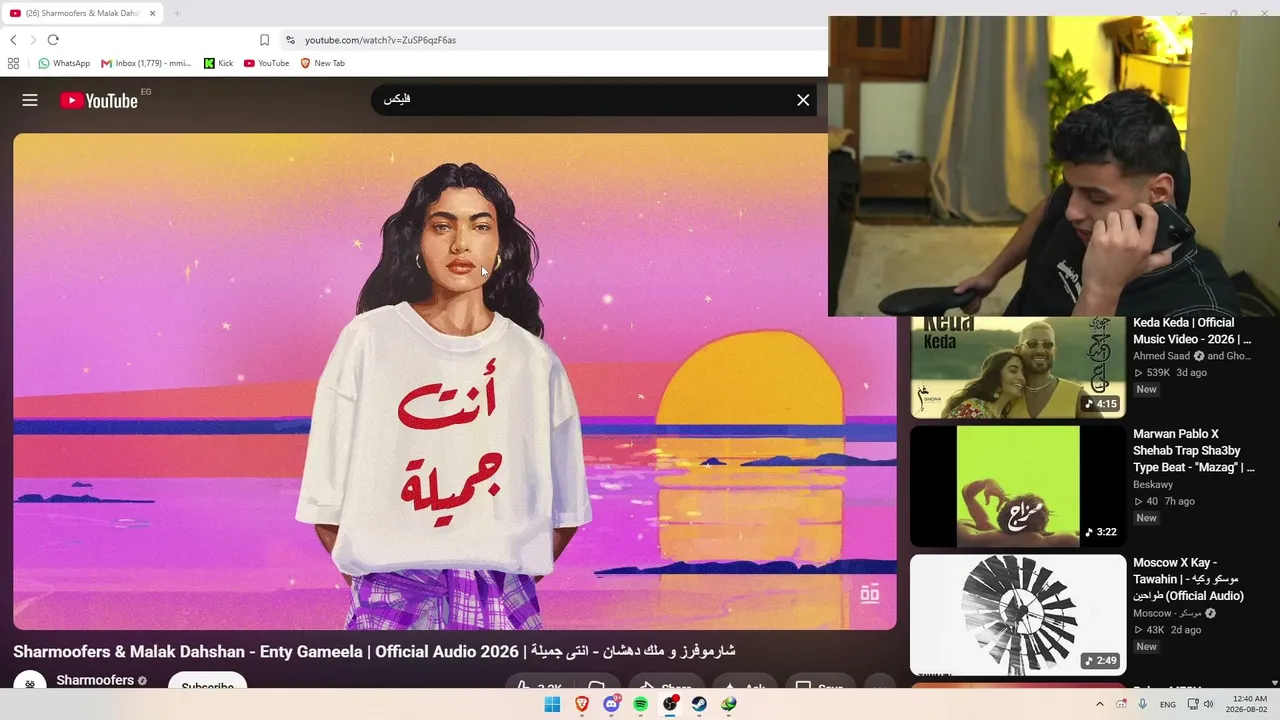Open the Tawahin windmill thumbnail
Screen dimensions: 1280x720
[x=1018, y=615]
